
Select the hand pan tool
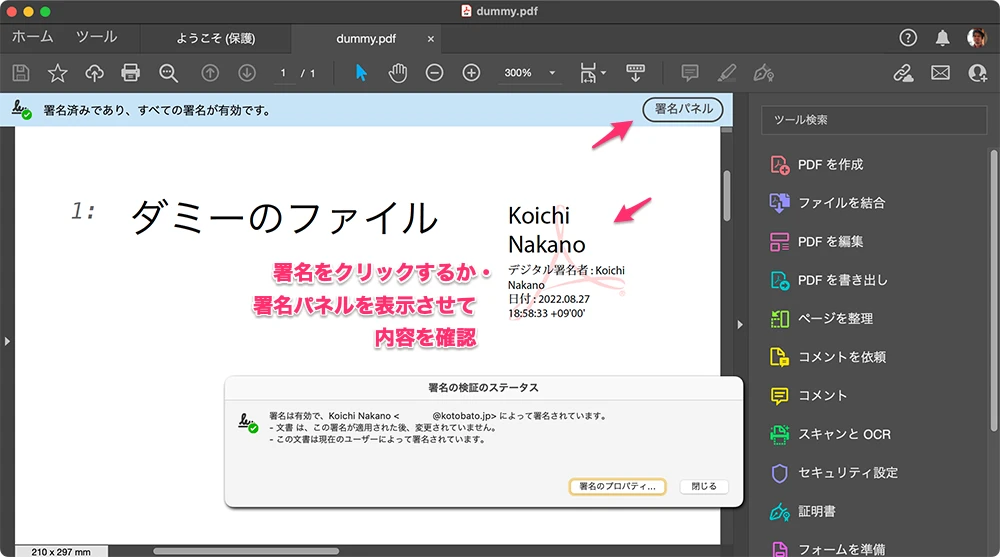(x=398, y=73)
